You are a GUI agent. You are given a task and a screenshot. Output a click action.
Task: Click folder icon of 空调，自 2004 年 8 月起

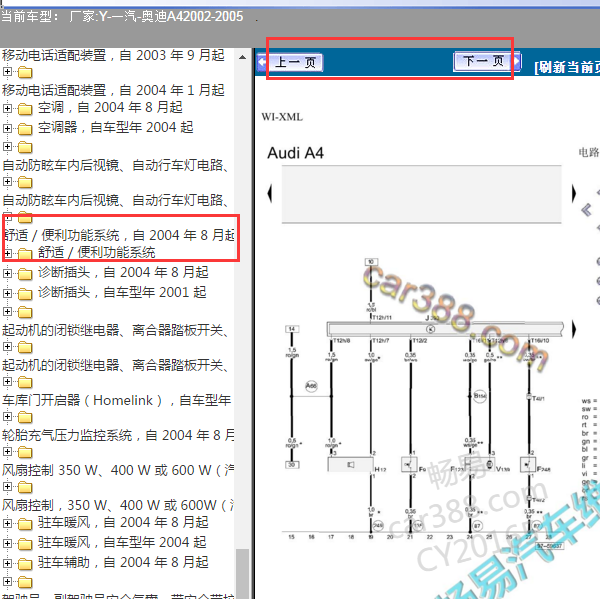(25, 109)
